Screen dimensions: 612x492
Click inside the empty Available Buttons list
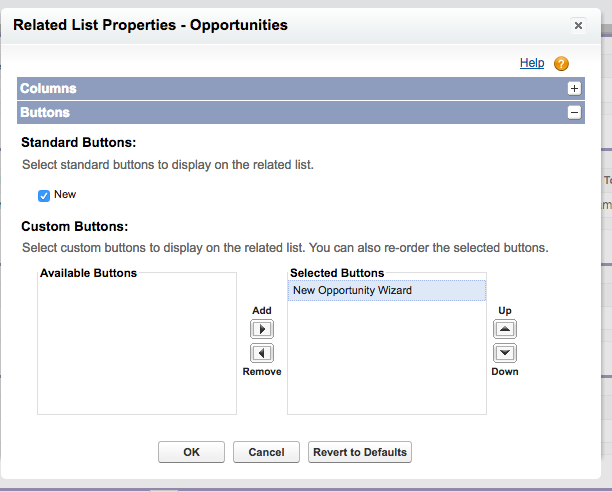tap(137, 345)
